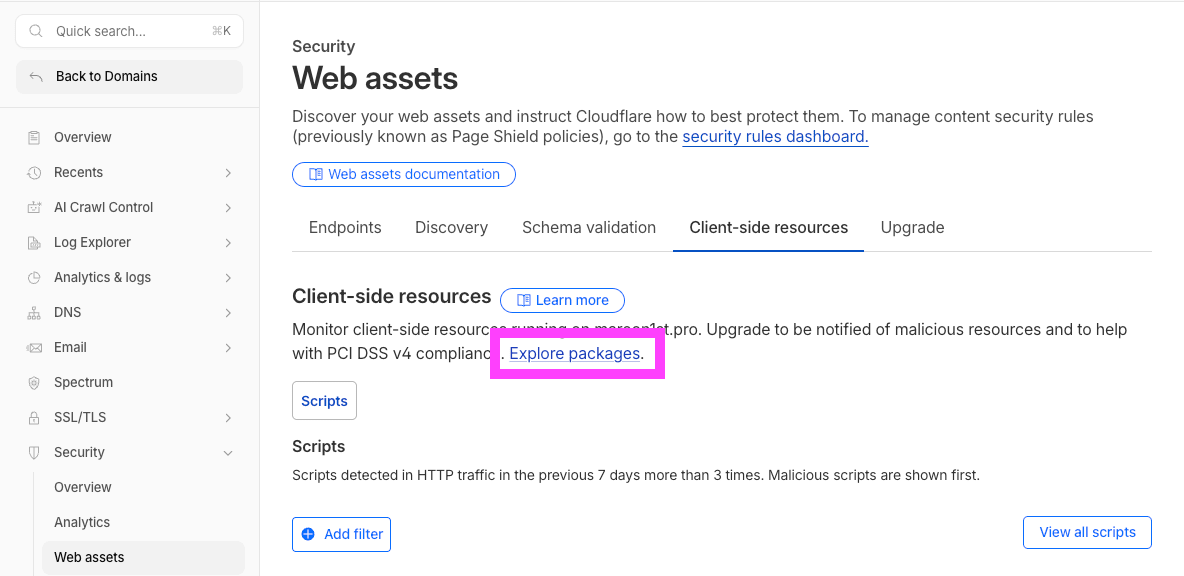Click the Add filter button
The image size is (1184, 576).
[341, 534]
